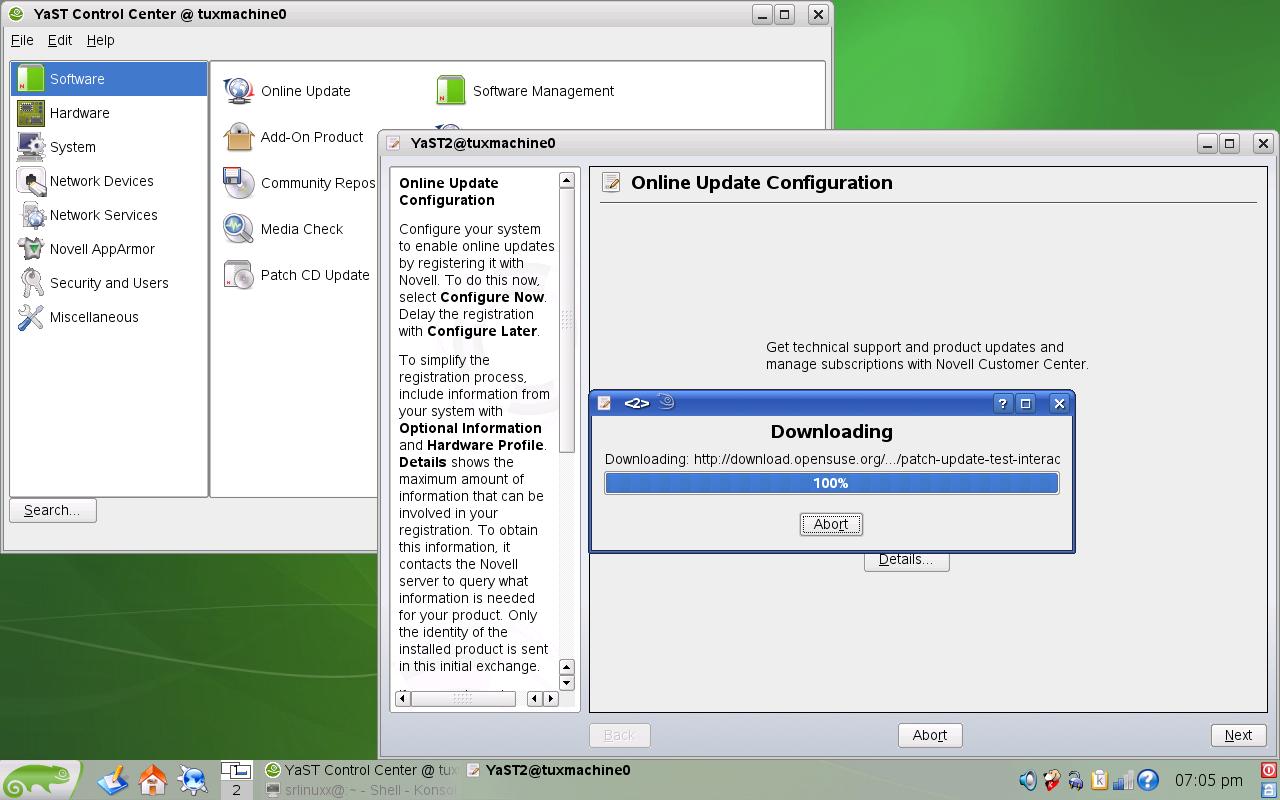Select the Security and Users category
Image resolution: width=1280 pixels, height=800 pixels.
click(109, 283)
